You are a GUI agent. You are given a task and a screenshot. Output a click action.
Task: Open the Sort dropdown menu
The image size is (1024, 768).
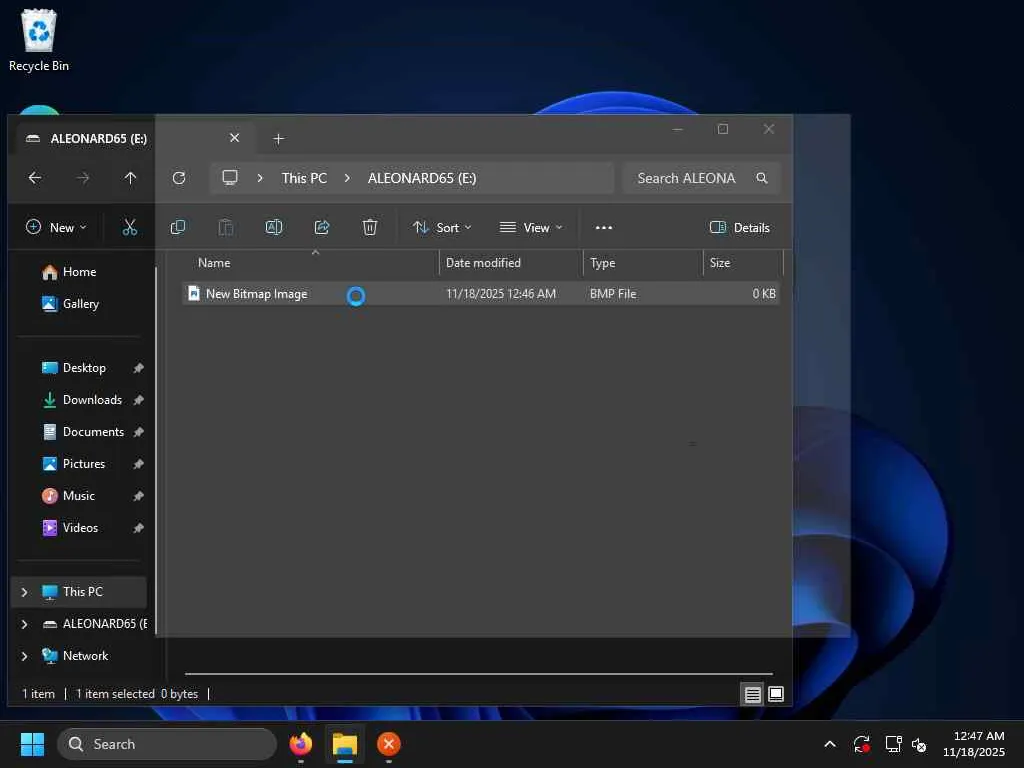[x=442, y=228]
